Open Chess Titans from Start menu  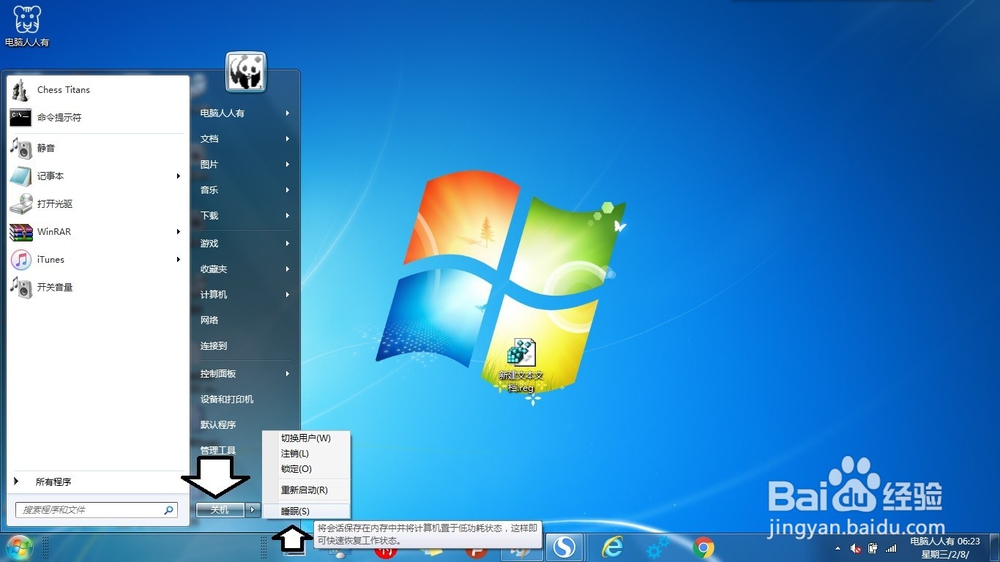click(x=98, y=90)
